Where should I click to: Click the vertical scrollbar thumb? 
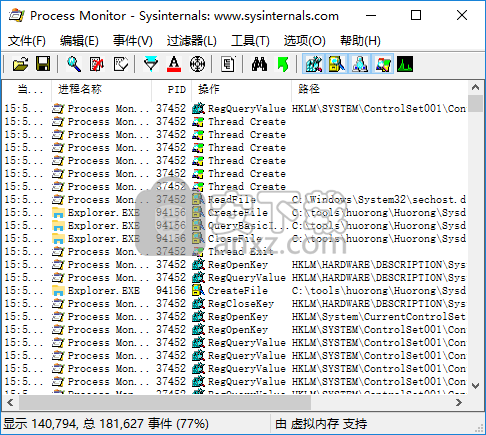[x=475, y=104]
